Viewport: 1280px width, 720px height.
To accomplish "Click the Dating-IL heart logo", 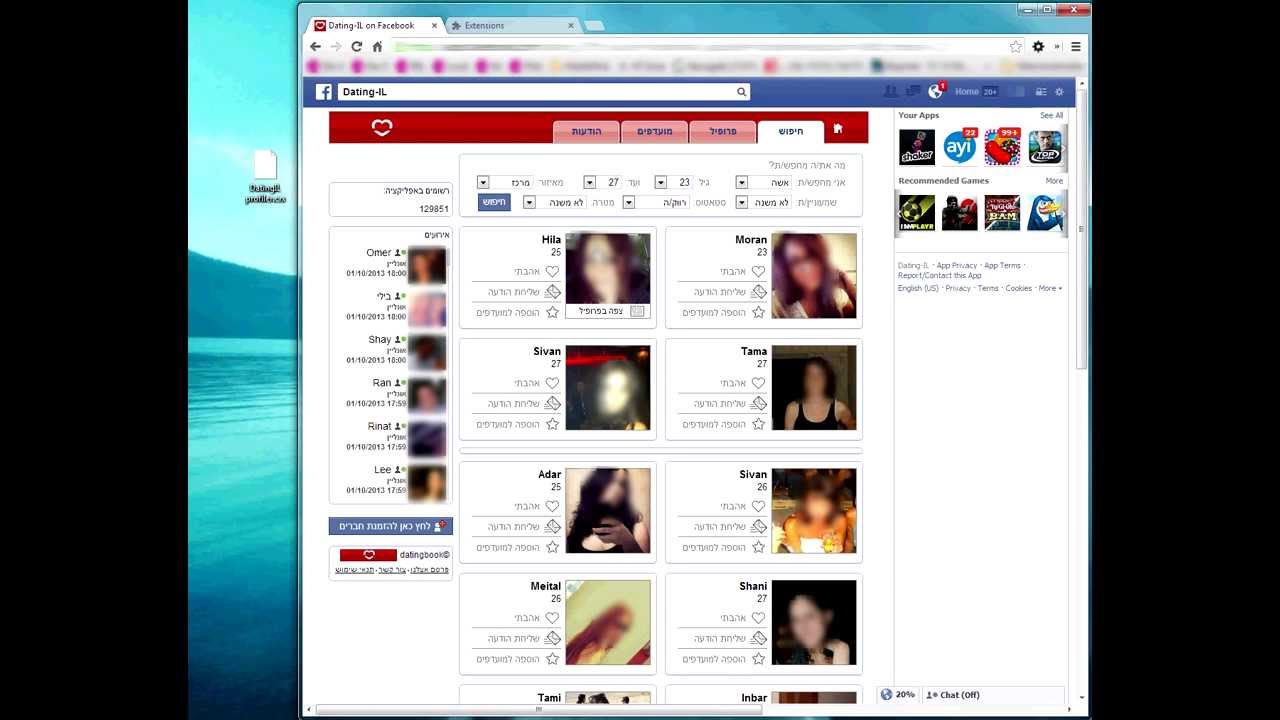I will point(382,128).
